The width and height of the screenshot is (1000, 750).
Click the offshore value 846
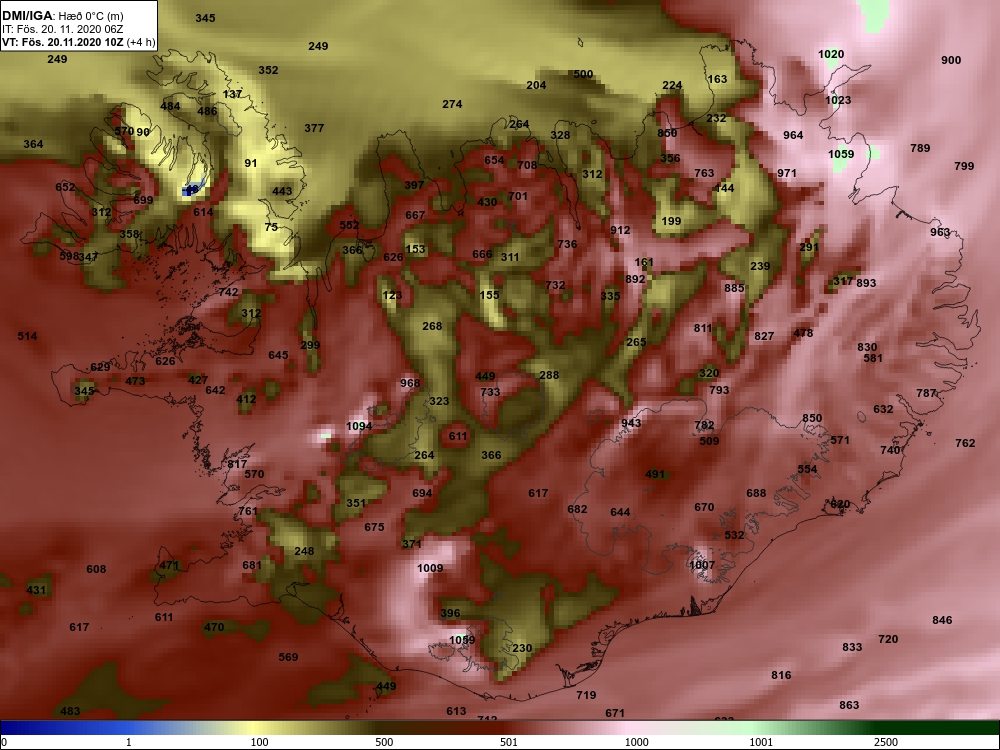click(943, 620)
